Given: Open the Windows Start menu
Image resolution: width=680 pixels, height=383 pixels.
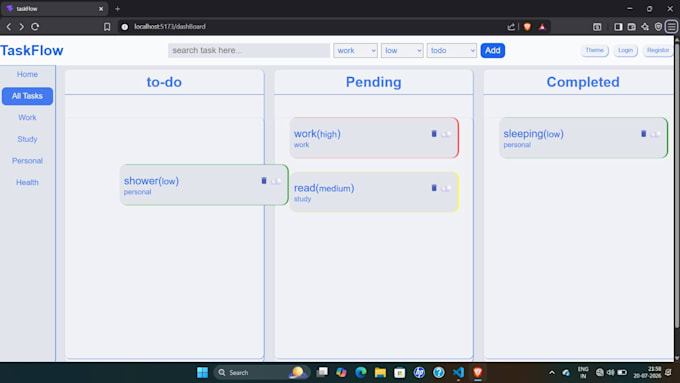Looking at the screenshot, I should tap(202, 373).
